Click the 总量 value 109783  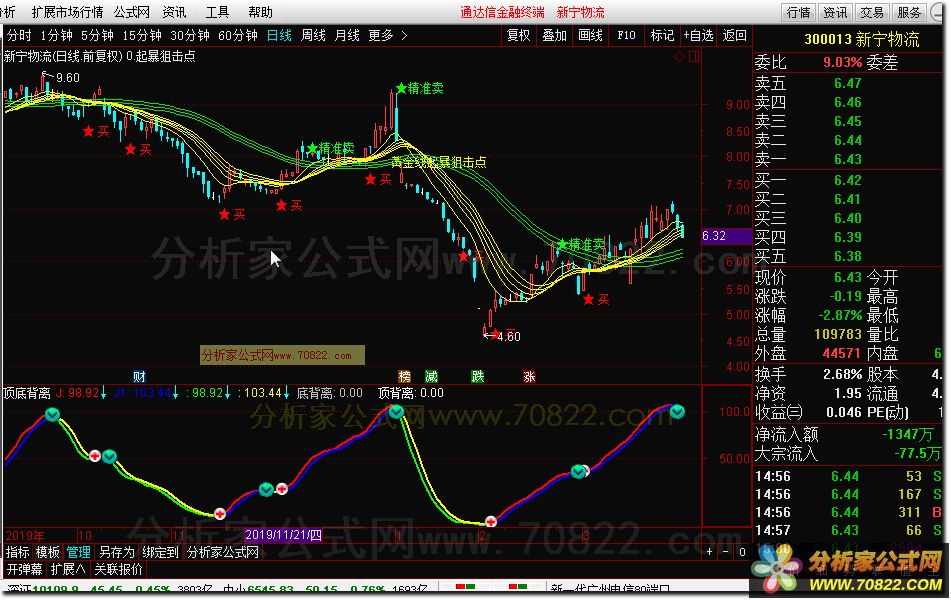(838, 334)
